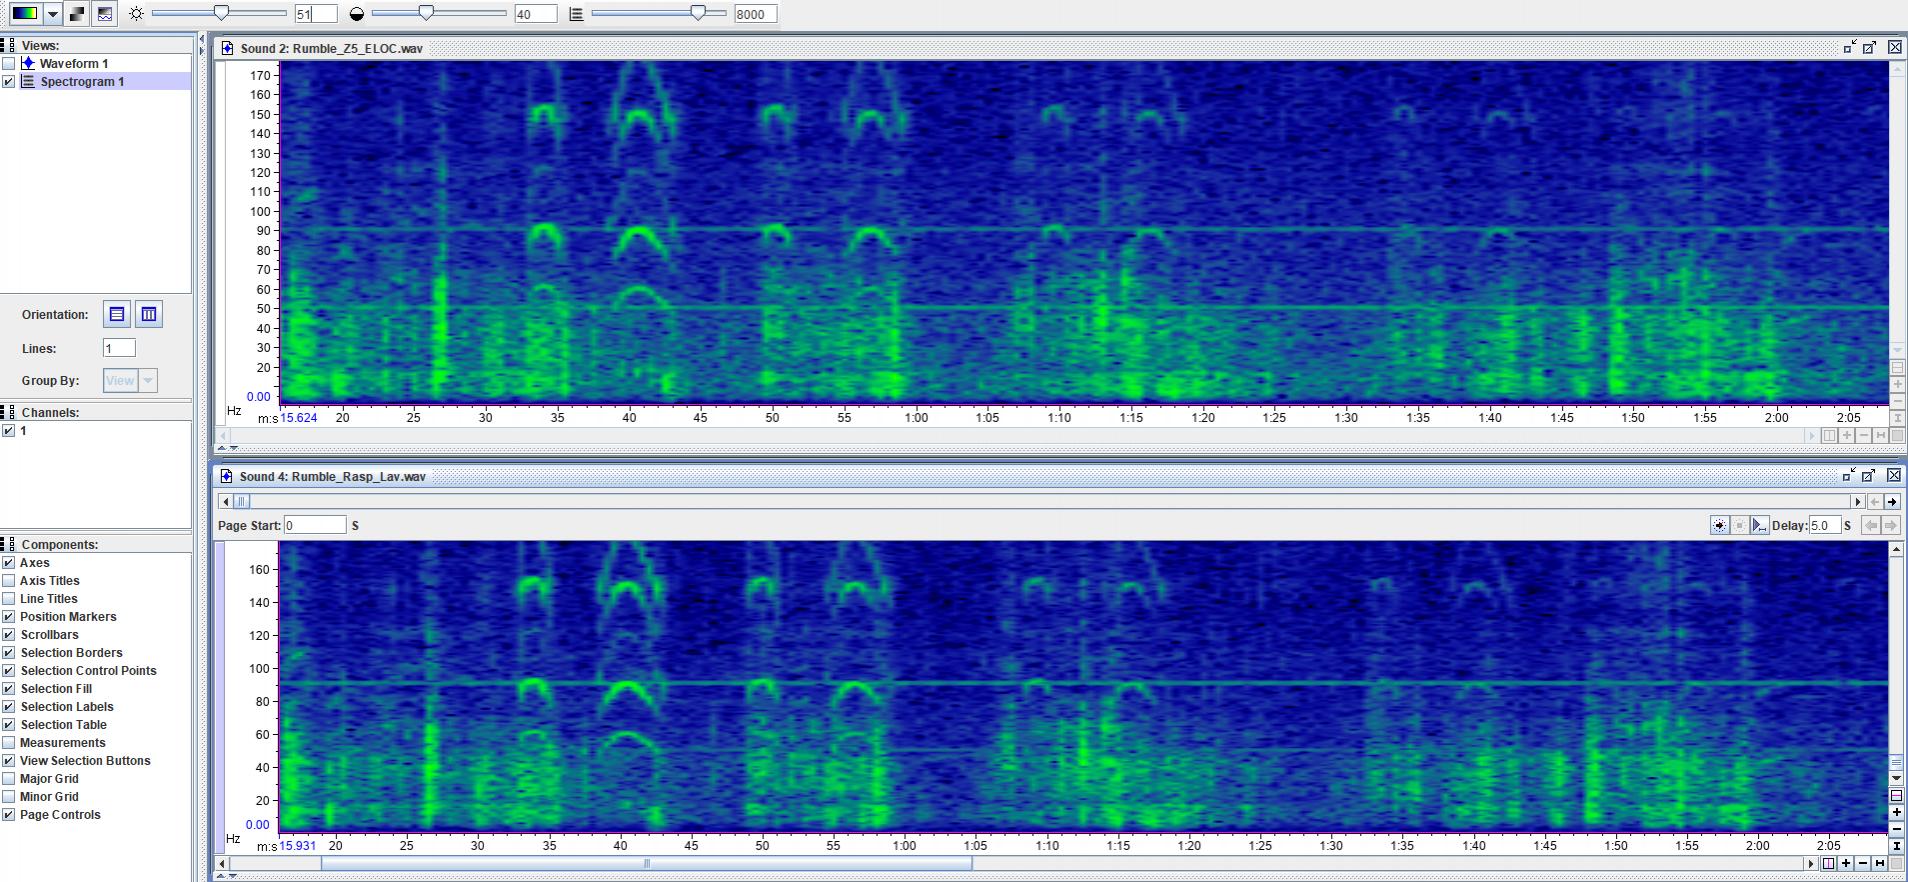Iconify the Sound 4 window

(1849, 475)
